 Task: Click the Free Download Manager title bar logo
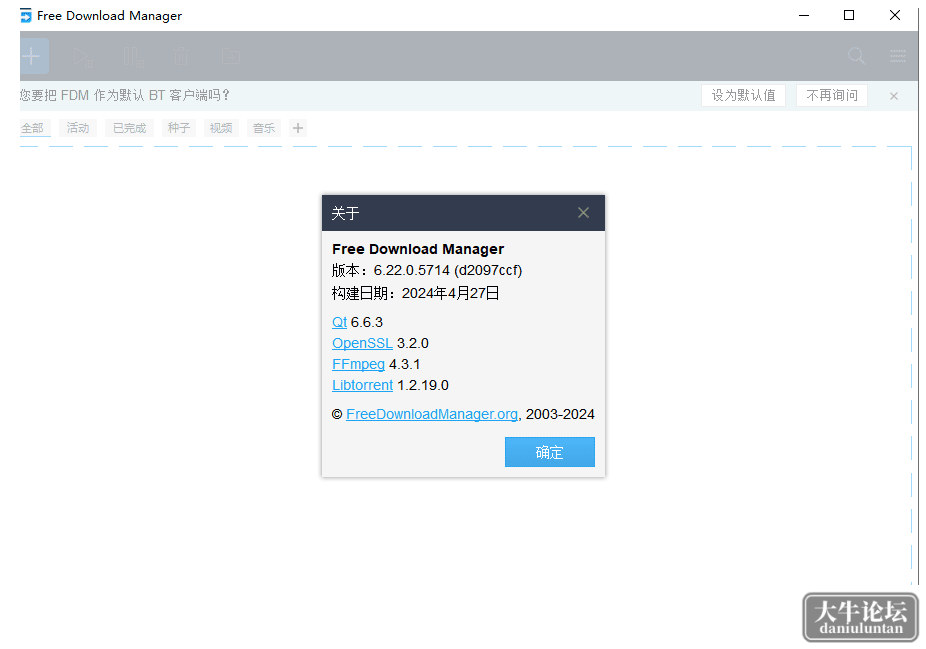click(x=26, y=15)
